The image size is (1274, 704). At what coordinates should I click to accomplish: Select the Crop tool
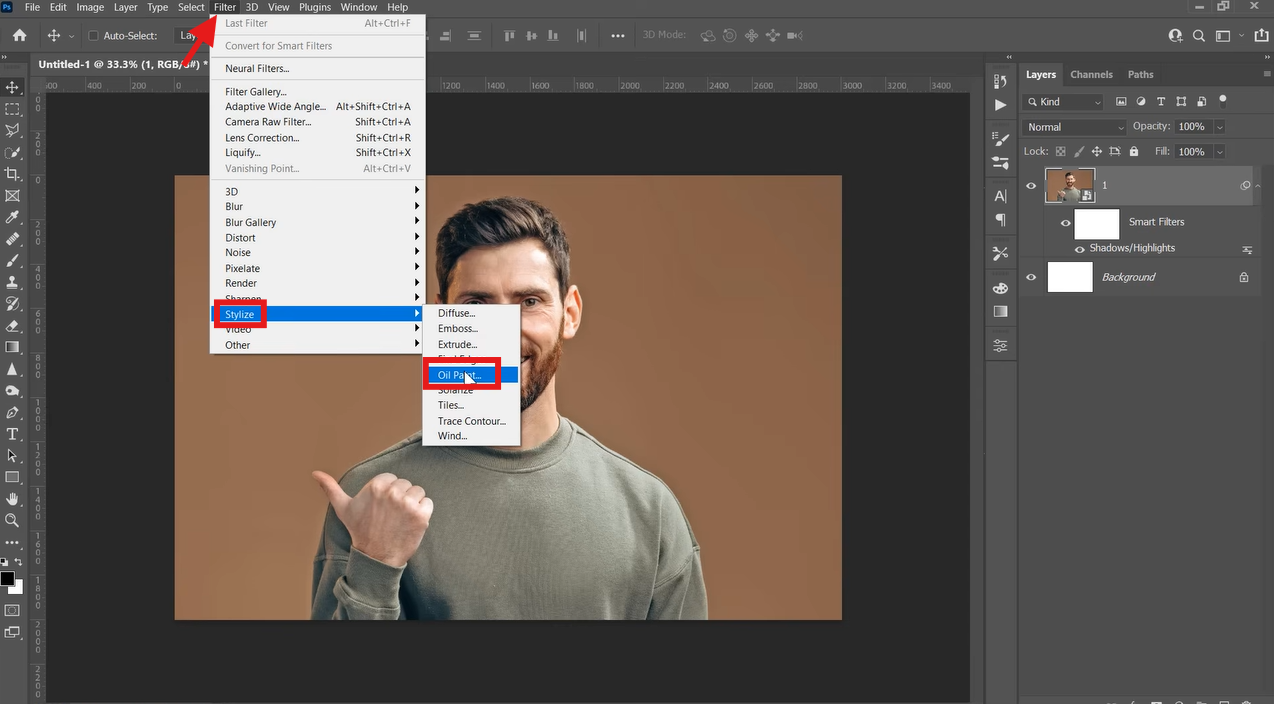tap(12, 174)
